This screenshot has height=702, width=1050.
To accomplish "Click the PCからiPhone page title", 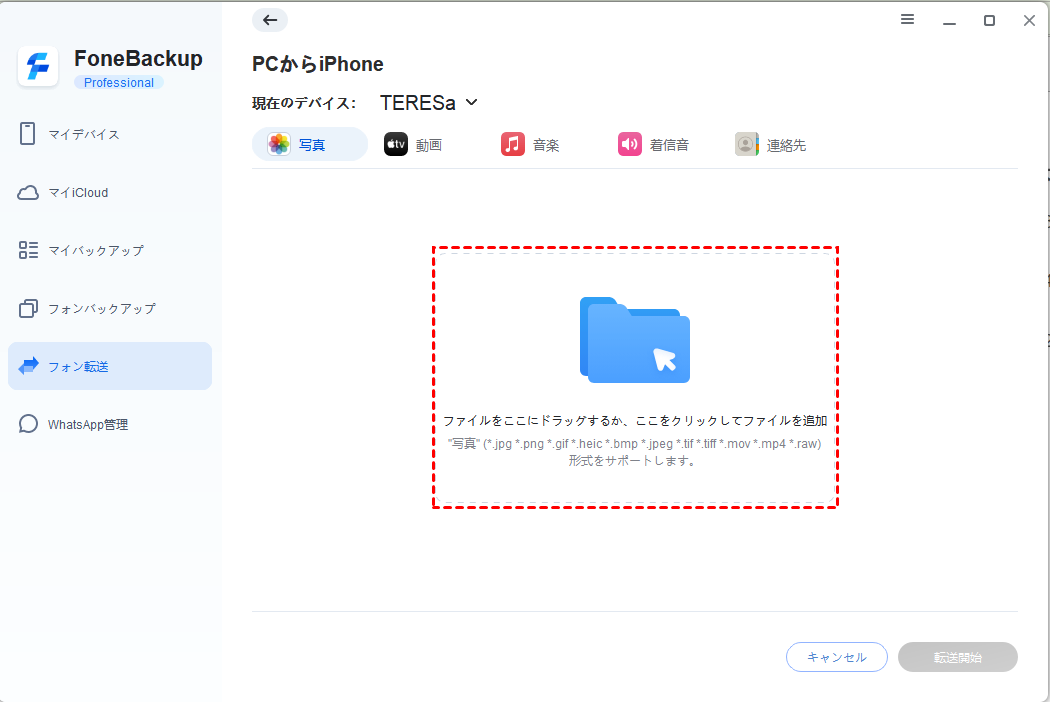I will (x=317, y=64).
